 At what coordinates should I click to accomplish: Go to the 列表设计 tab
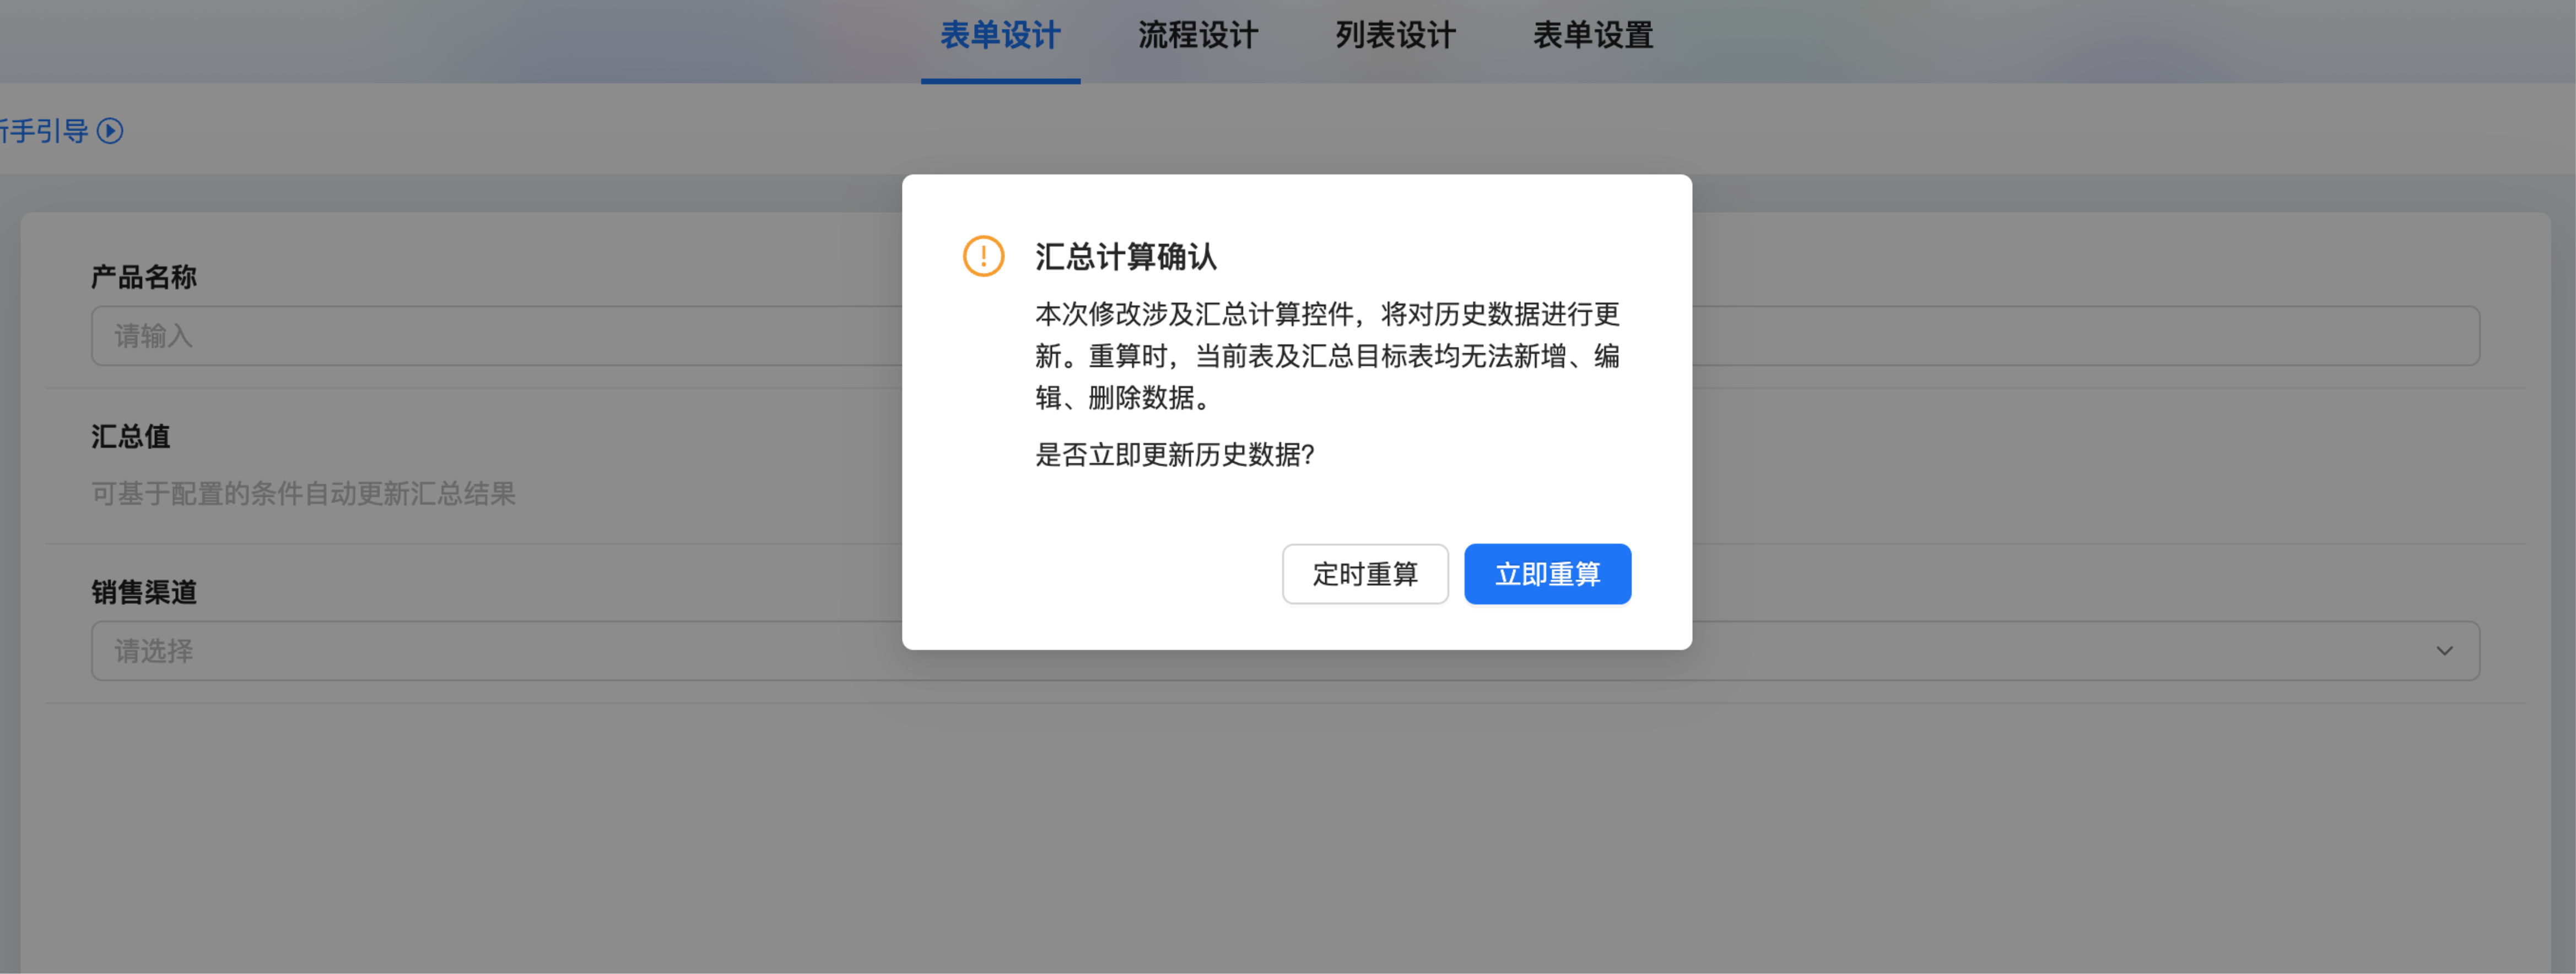coord(1395,36)
